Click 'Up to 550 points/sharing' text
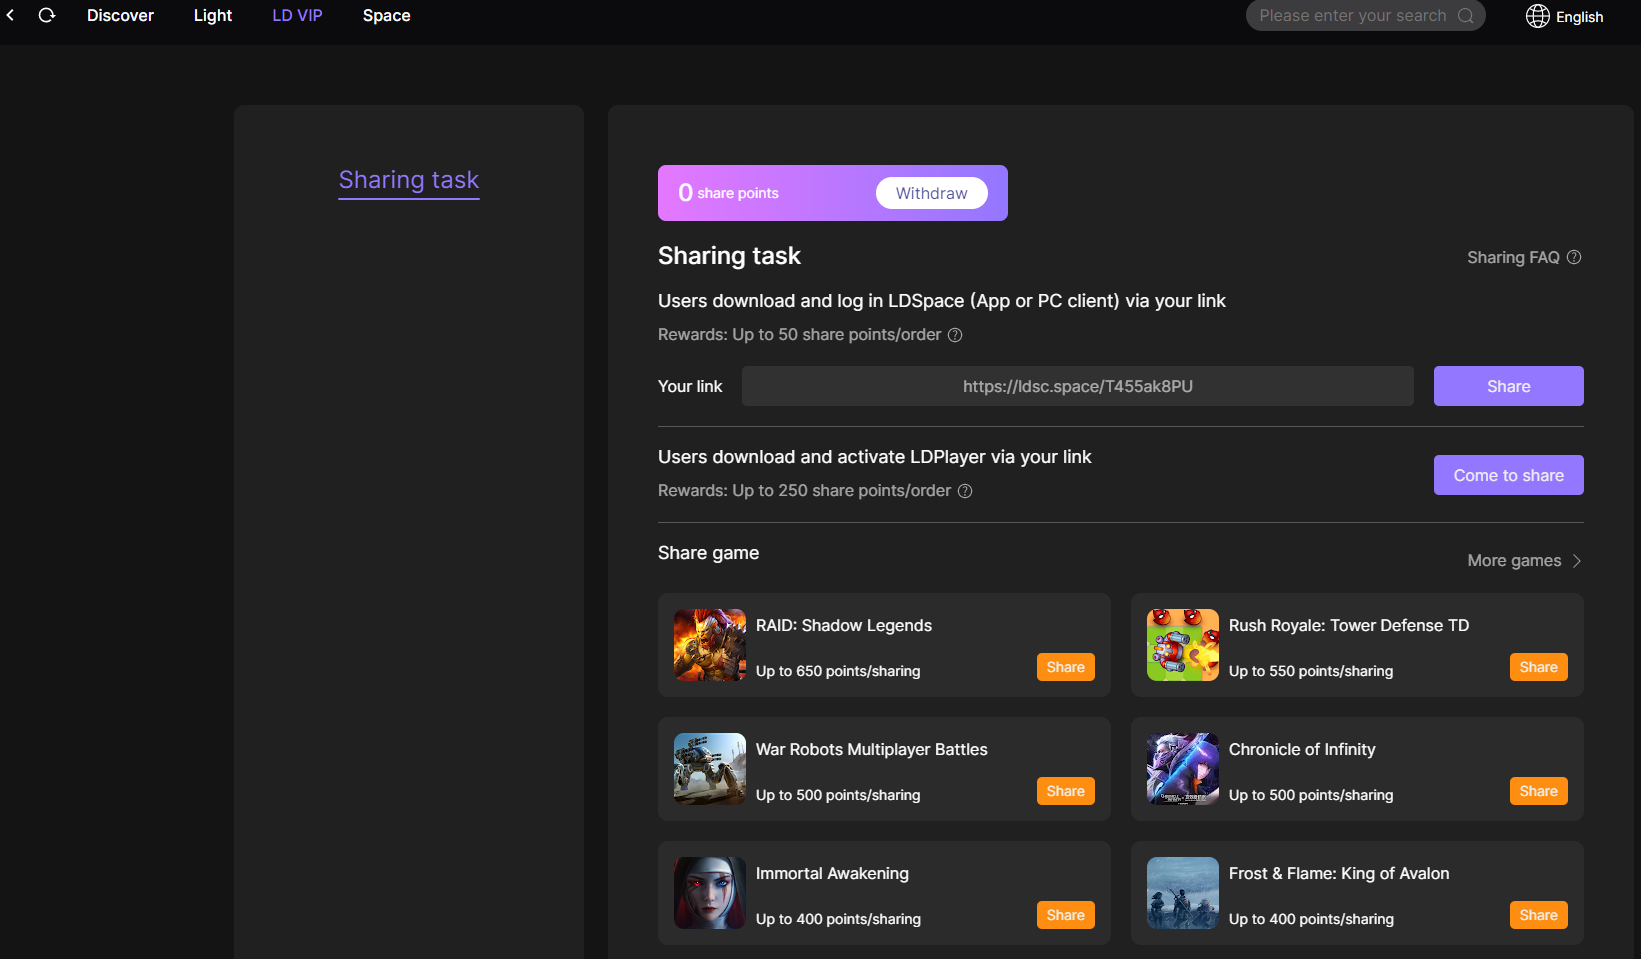Viewport: 1641px width, 959px height. 1311,671
